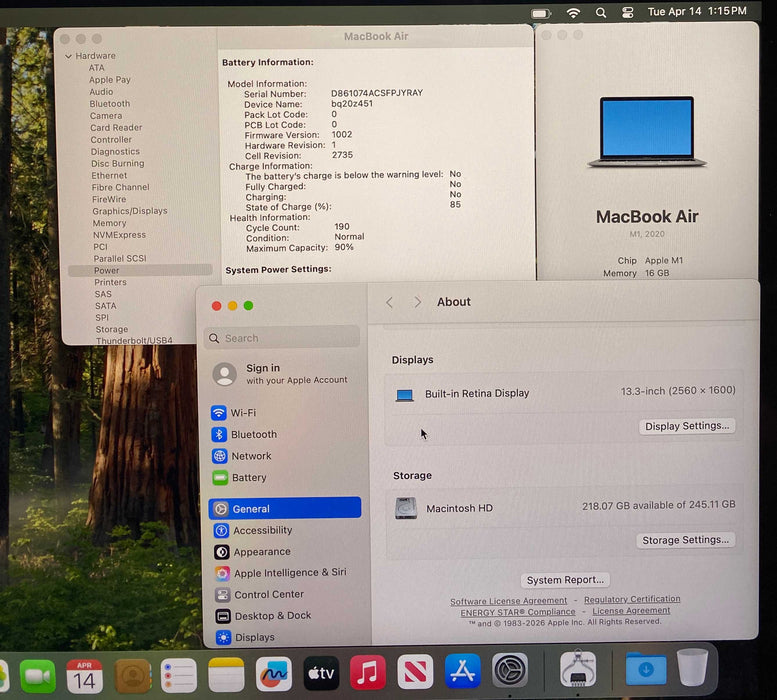Select Printers in System Information
777x700 pixels.
click(111, 282)
